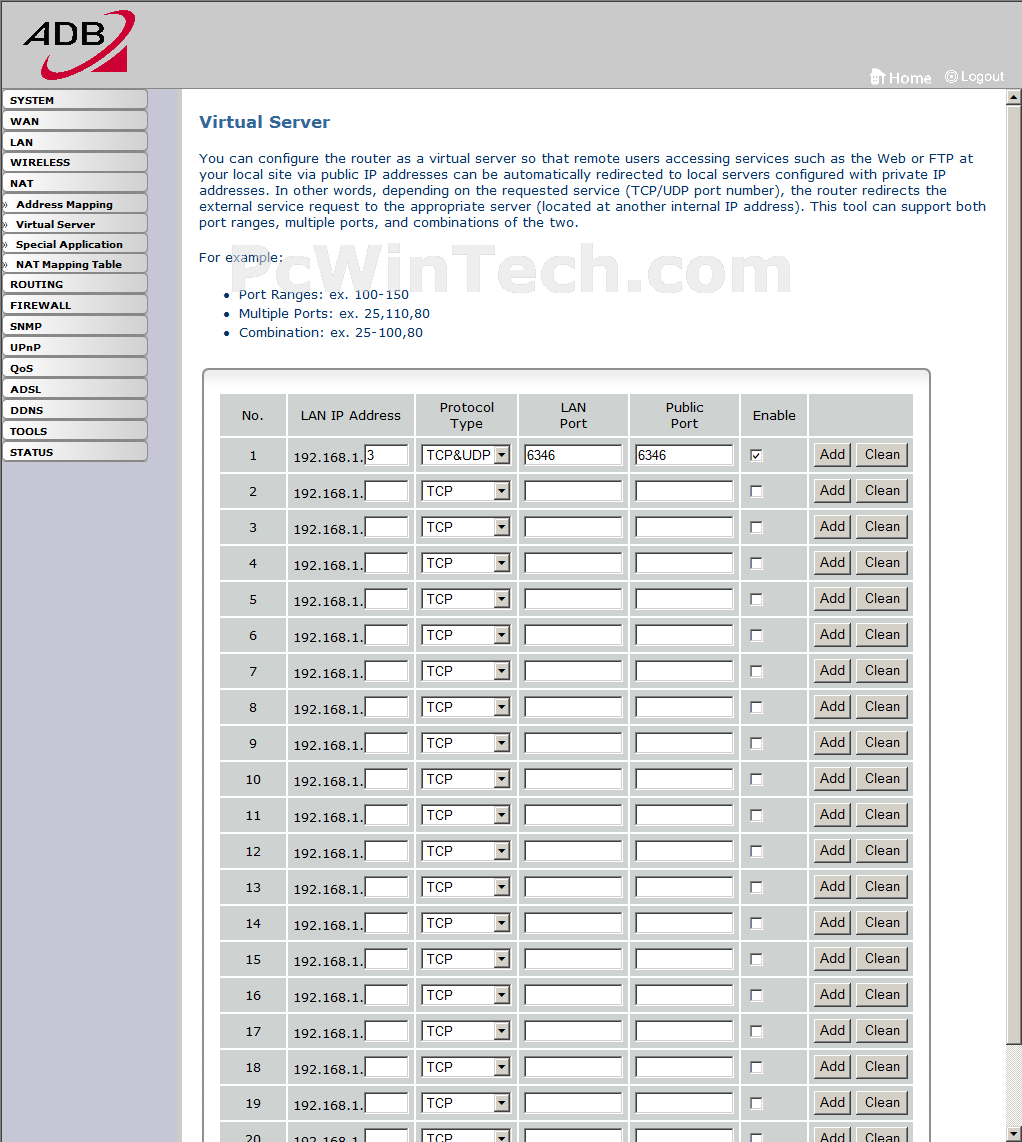Click LAN IP Address field for rule 2
The width and height of the screenshot is (1022, 1142).
coord(386,492)
